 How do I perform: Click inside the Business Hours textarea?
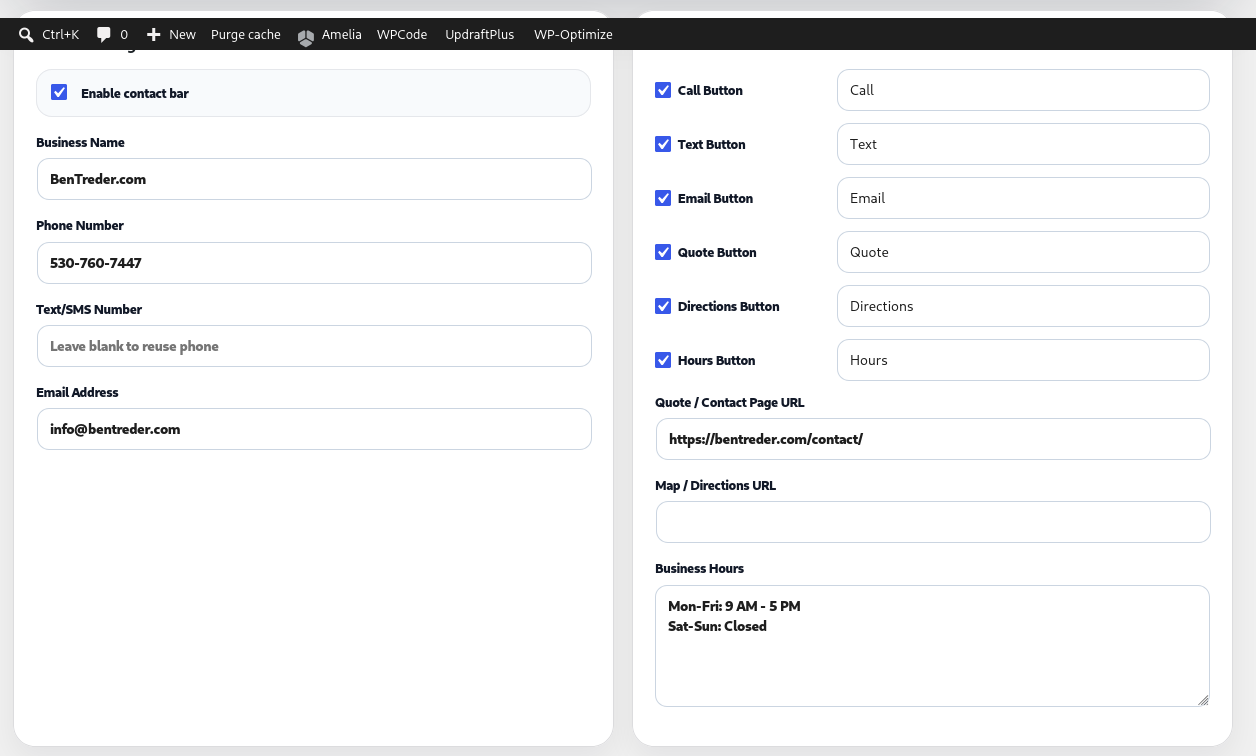click(x=932, y=646)
